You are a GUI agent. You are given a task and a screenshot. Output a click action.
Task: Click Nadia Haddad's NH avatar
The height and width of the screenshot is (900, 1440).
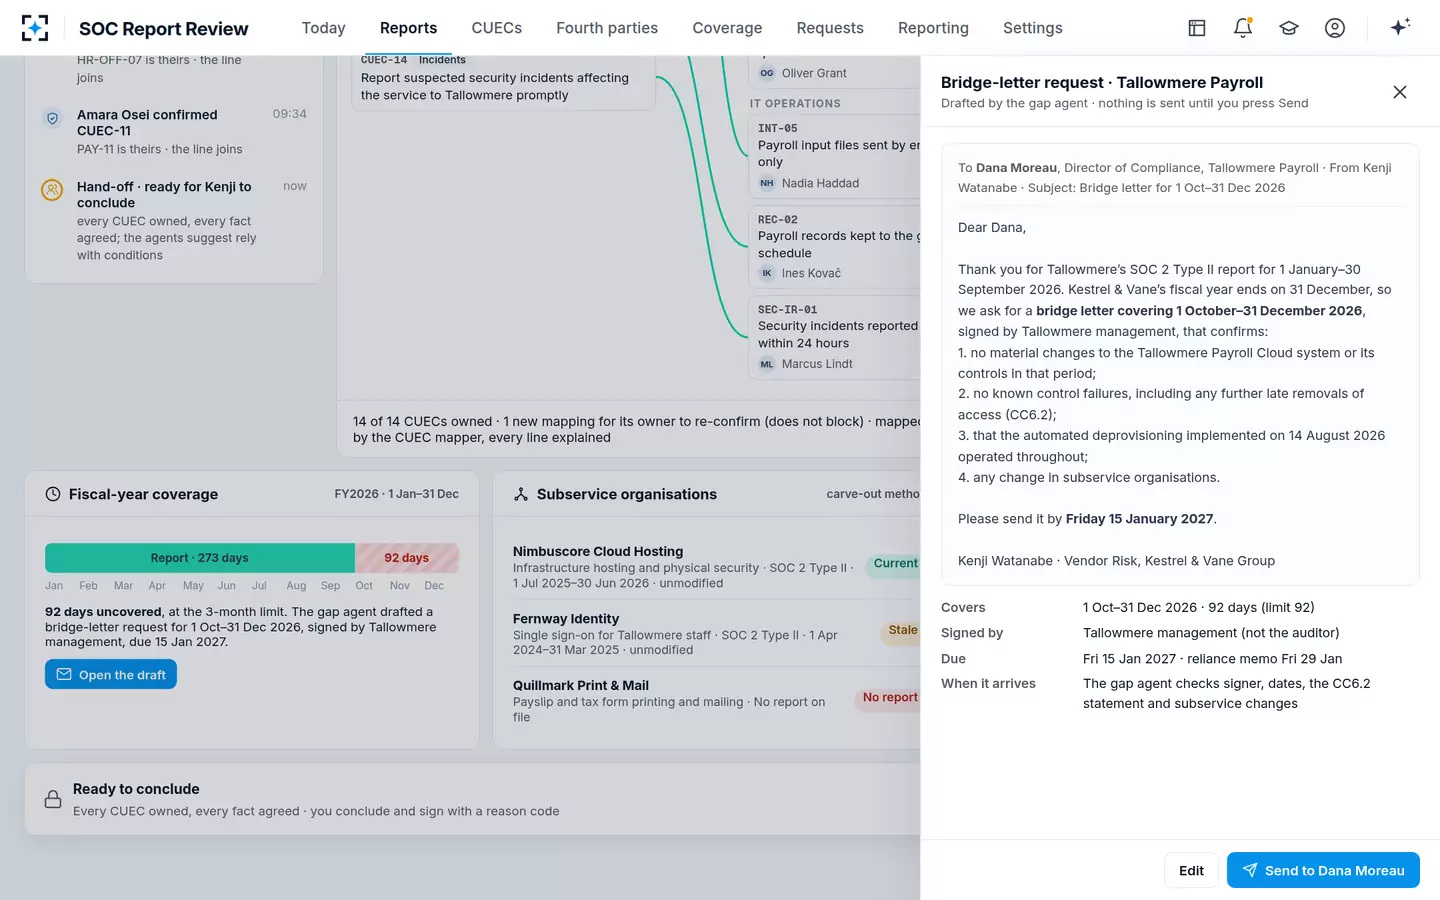(767, 183)
